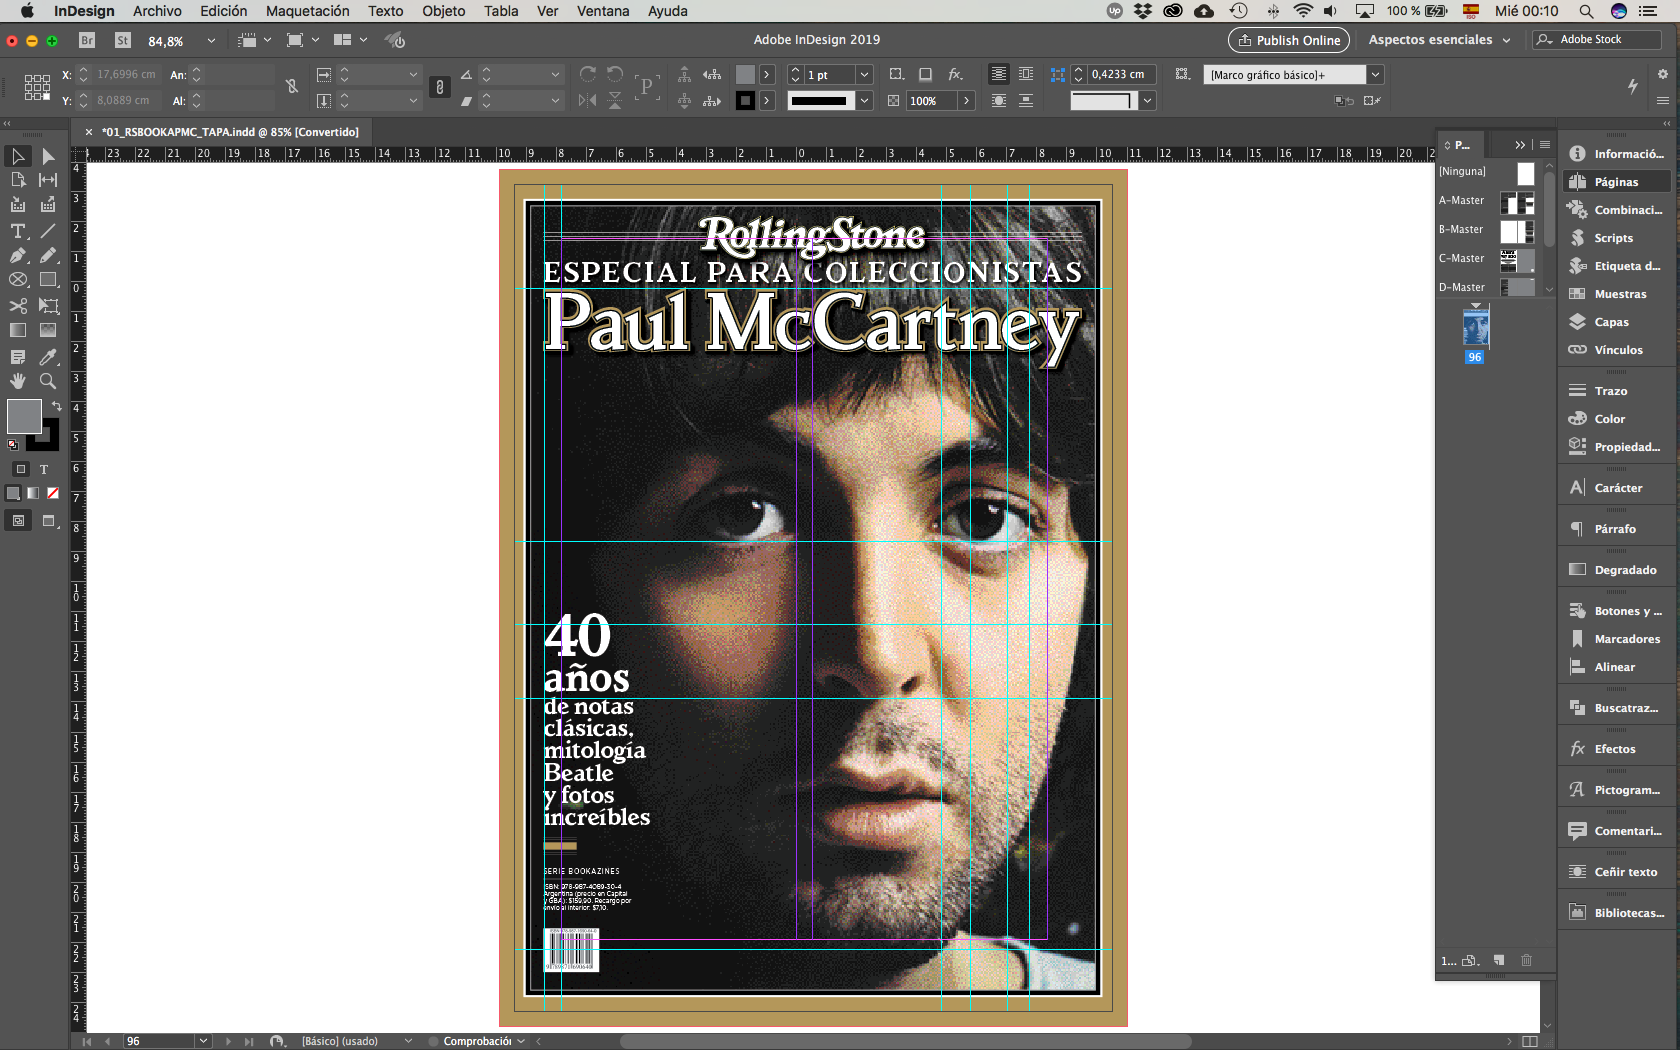Open the Páginas panel
The height and width of the screenshot is (1050, 1680).
(1616, 182)
